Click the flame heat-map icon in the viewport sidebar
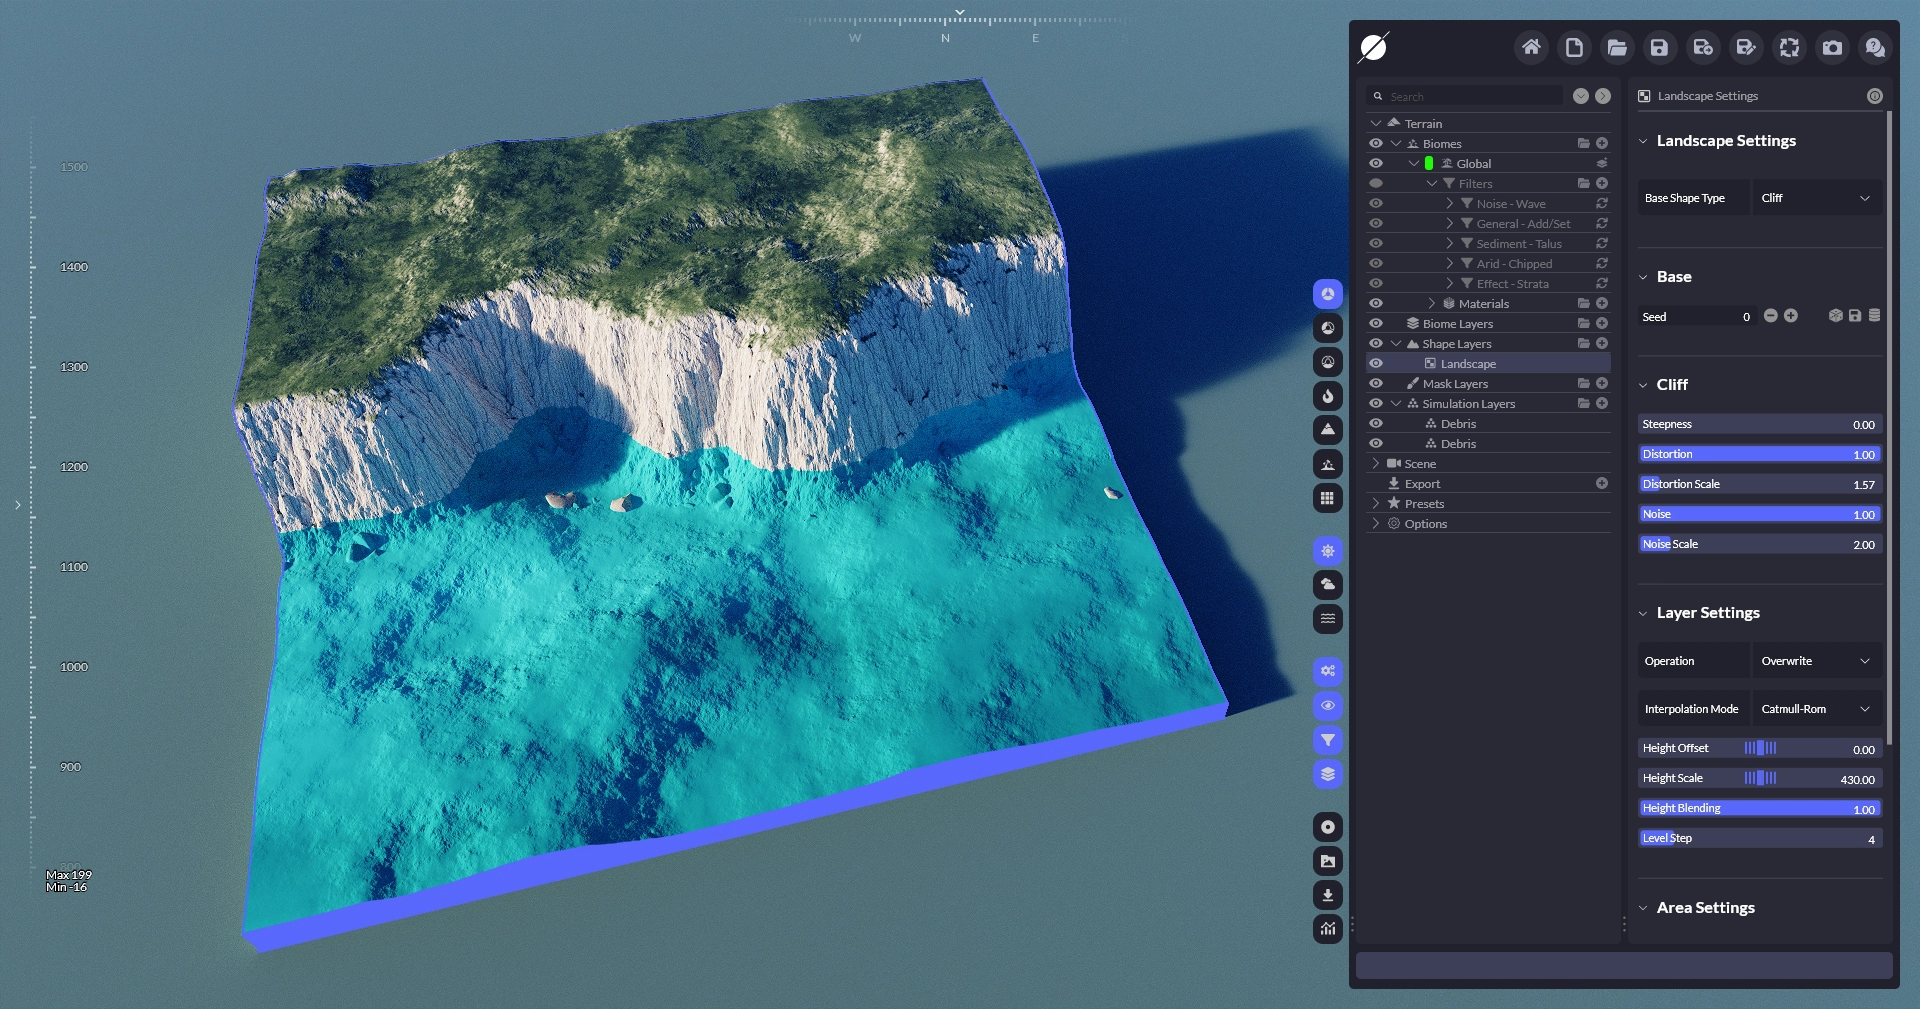The image size is (1920, 1009). click(x=1327, y=396)
